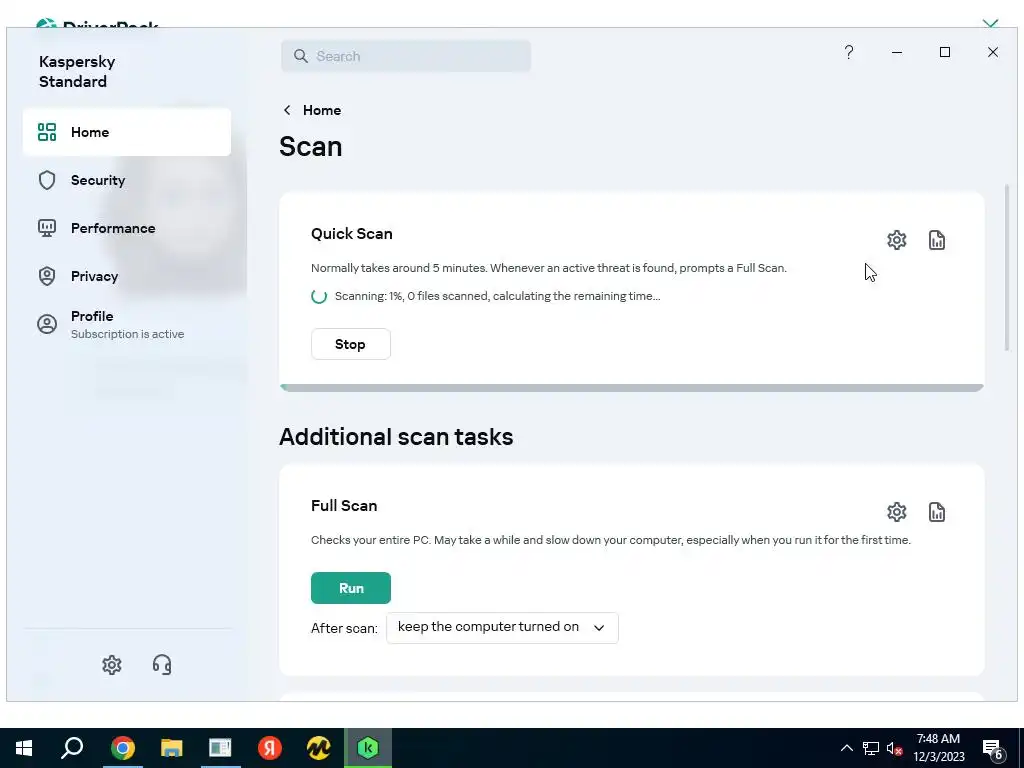
Task: Click Kaspersky icon in taskbar
Action: coord(368,748)
